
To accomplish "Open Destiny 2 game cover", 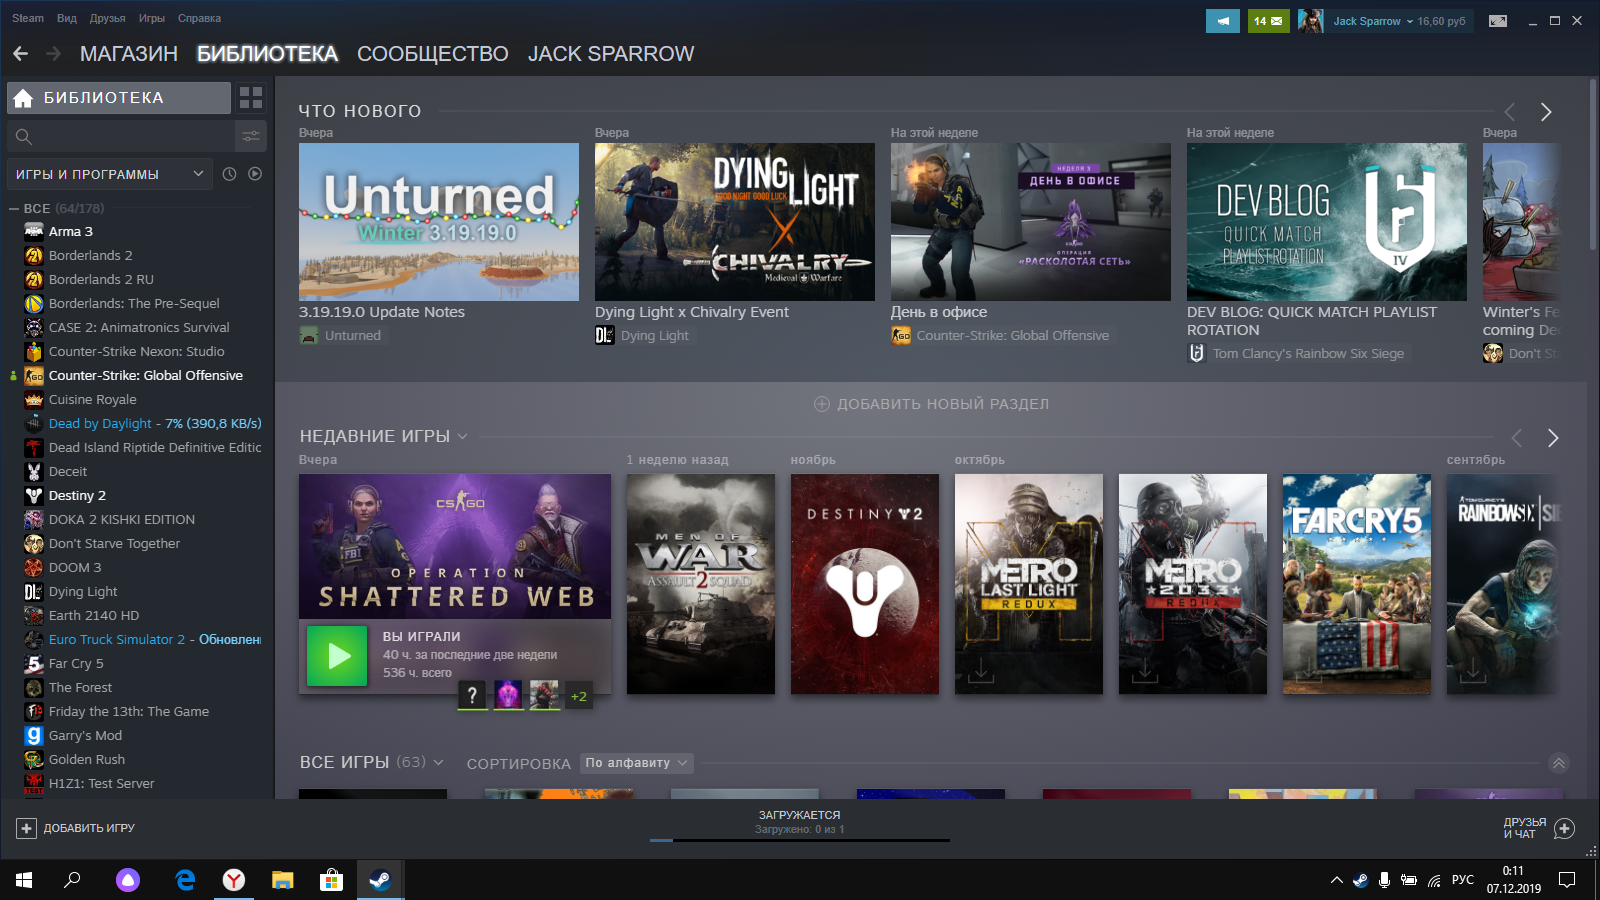I will pos(865,584).
